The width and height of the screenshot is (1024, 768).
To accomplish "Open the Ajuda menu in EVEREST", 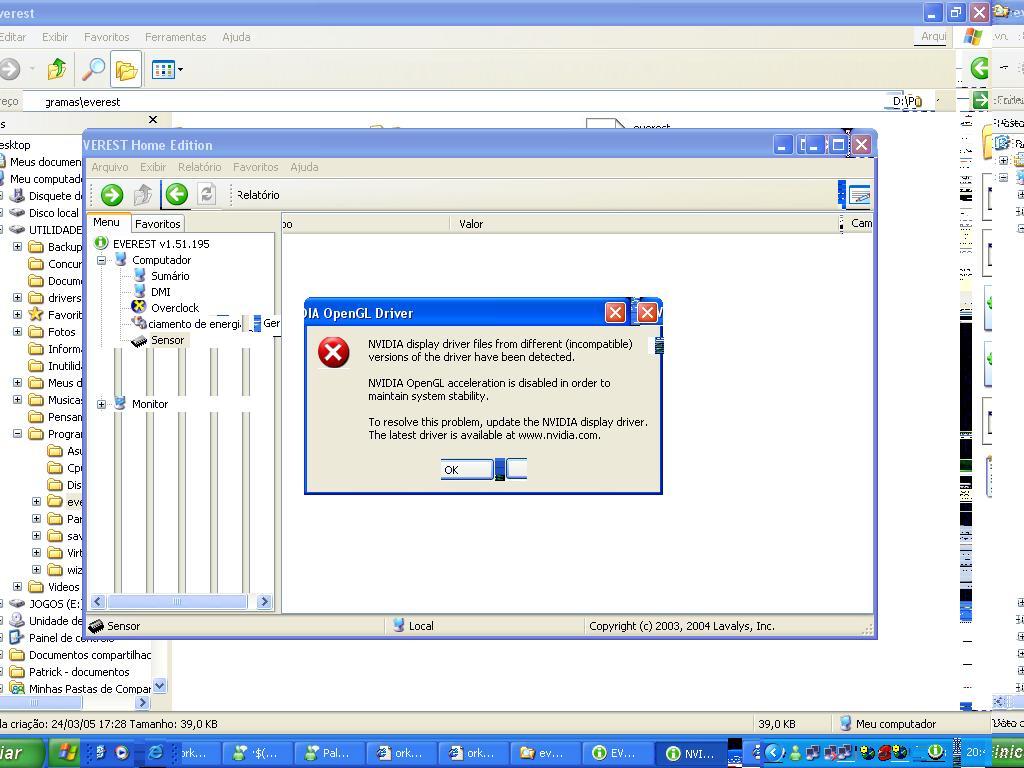I will 304,167.
